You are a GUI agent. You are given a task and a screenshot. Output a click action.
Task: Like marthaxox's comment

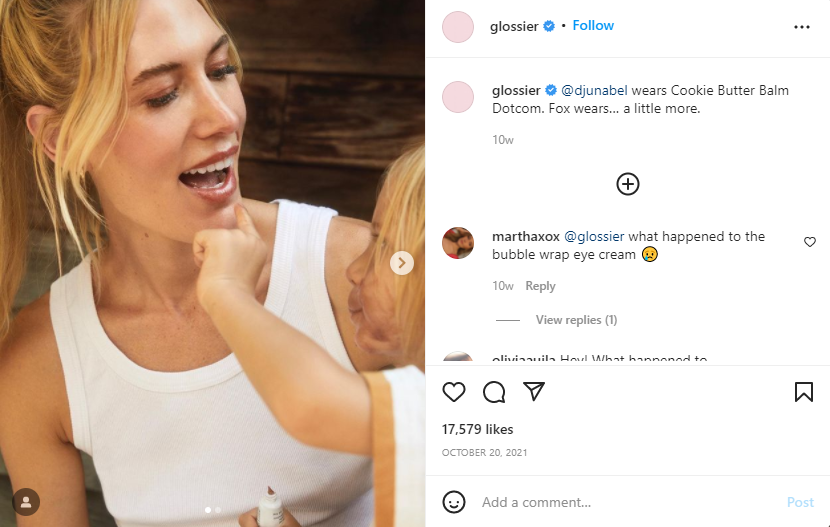pos(810,242)
